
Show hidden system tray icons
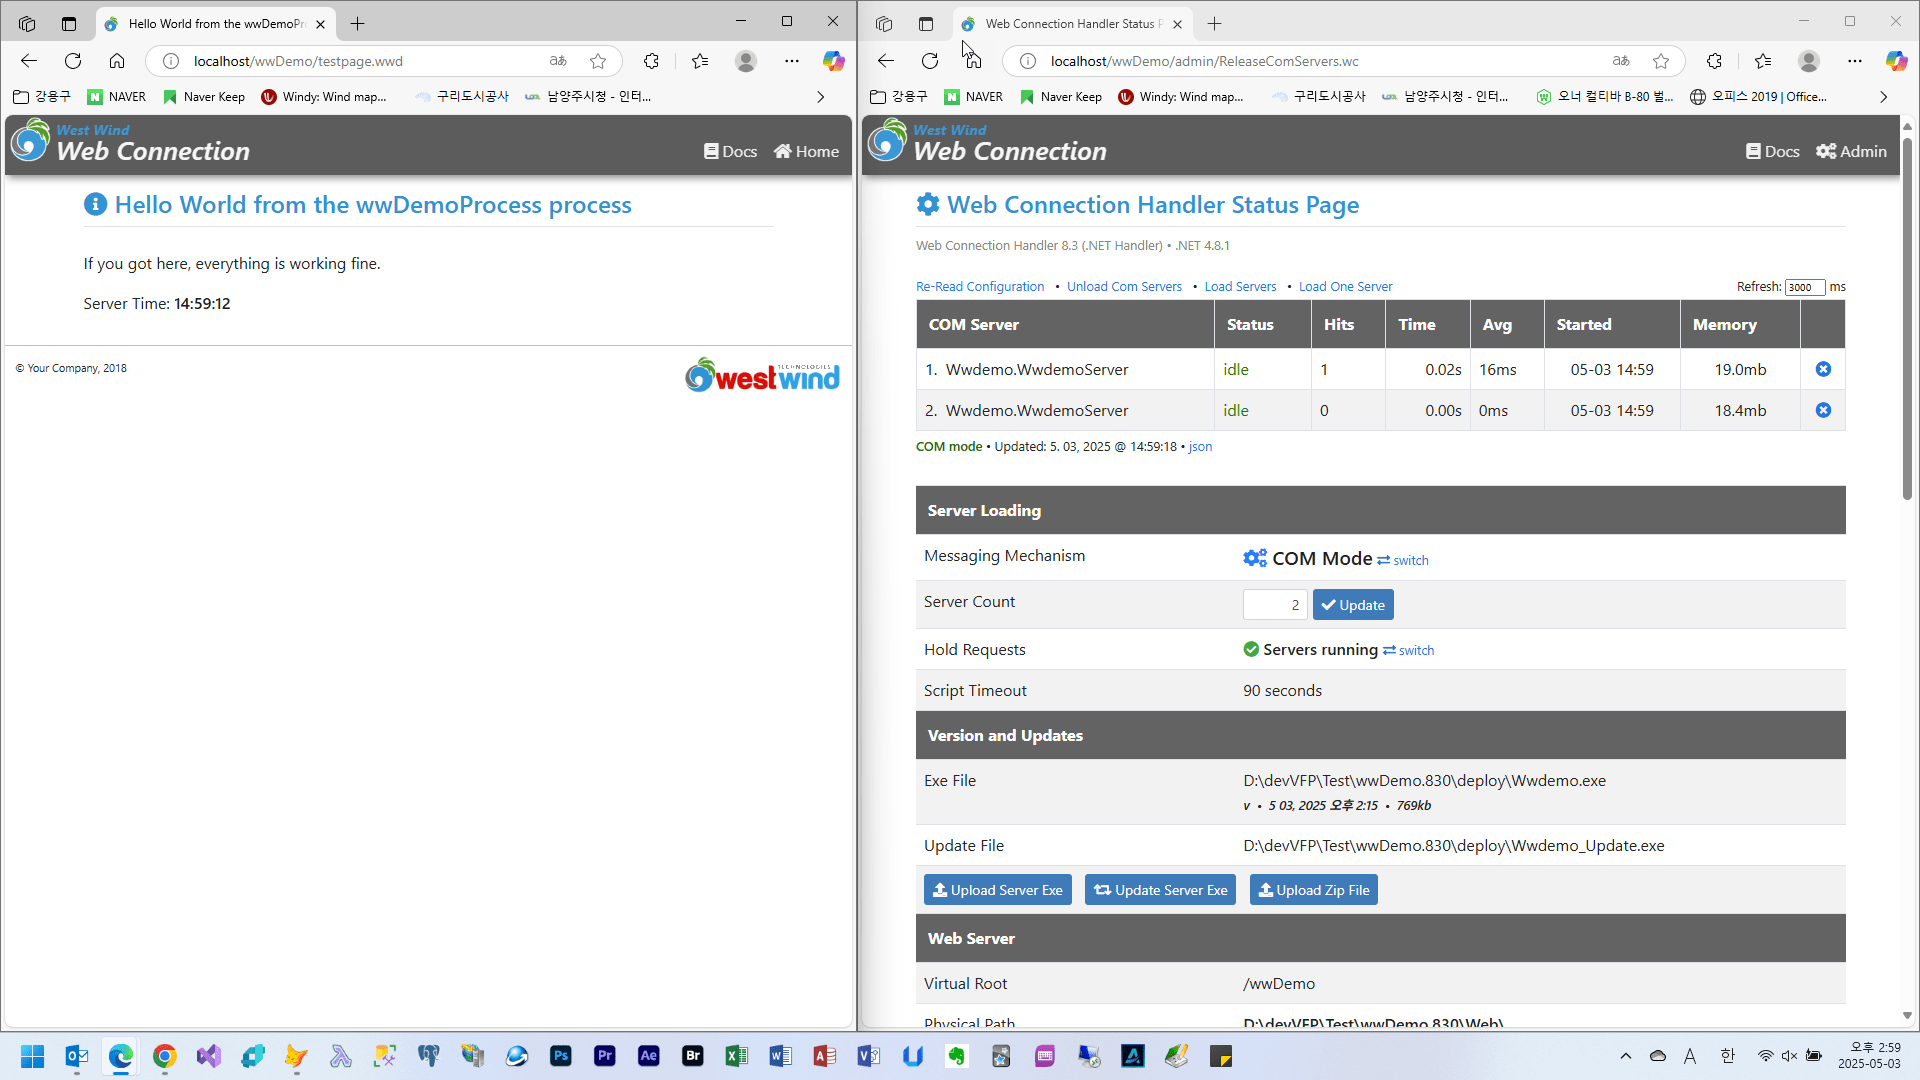tap(1626, 1056)
